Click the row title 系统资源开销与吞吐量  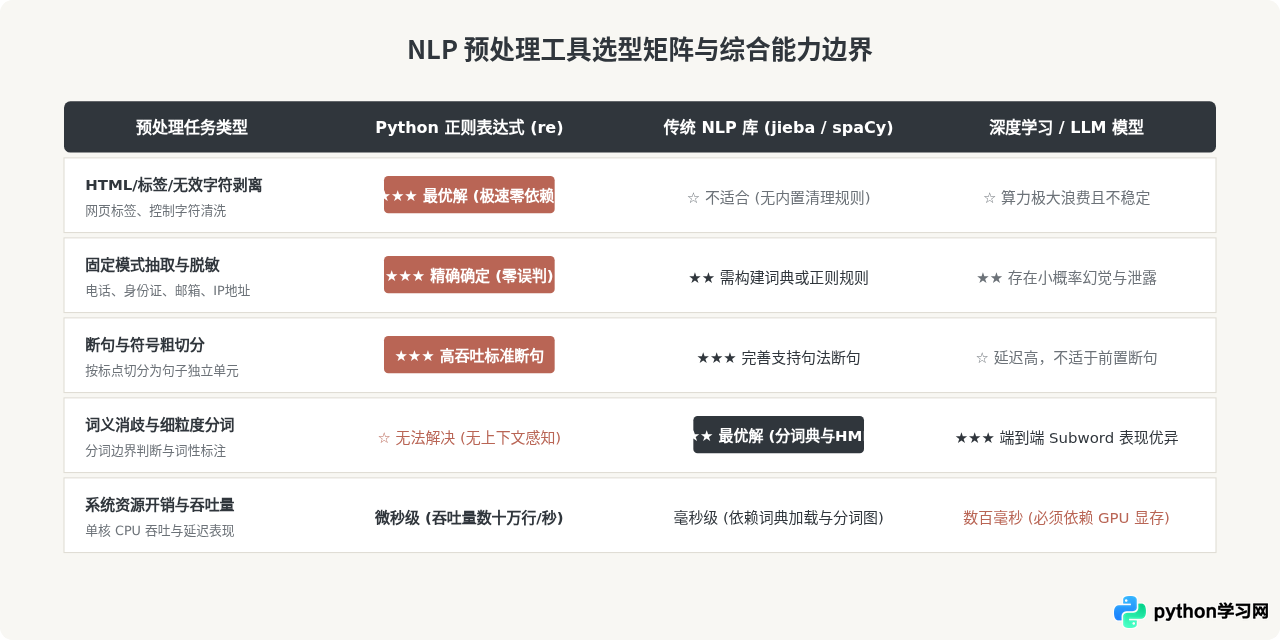[160, 505]
